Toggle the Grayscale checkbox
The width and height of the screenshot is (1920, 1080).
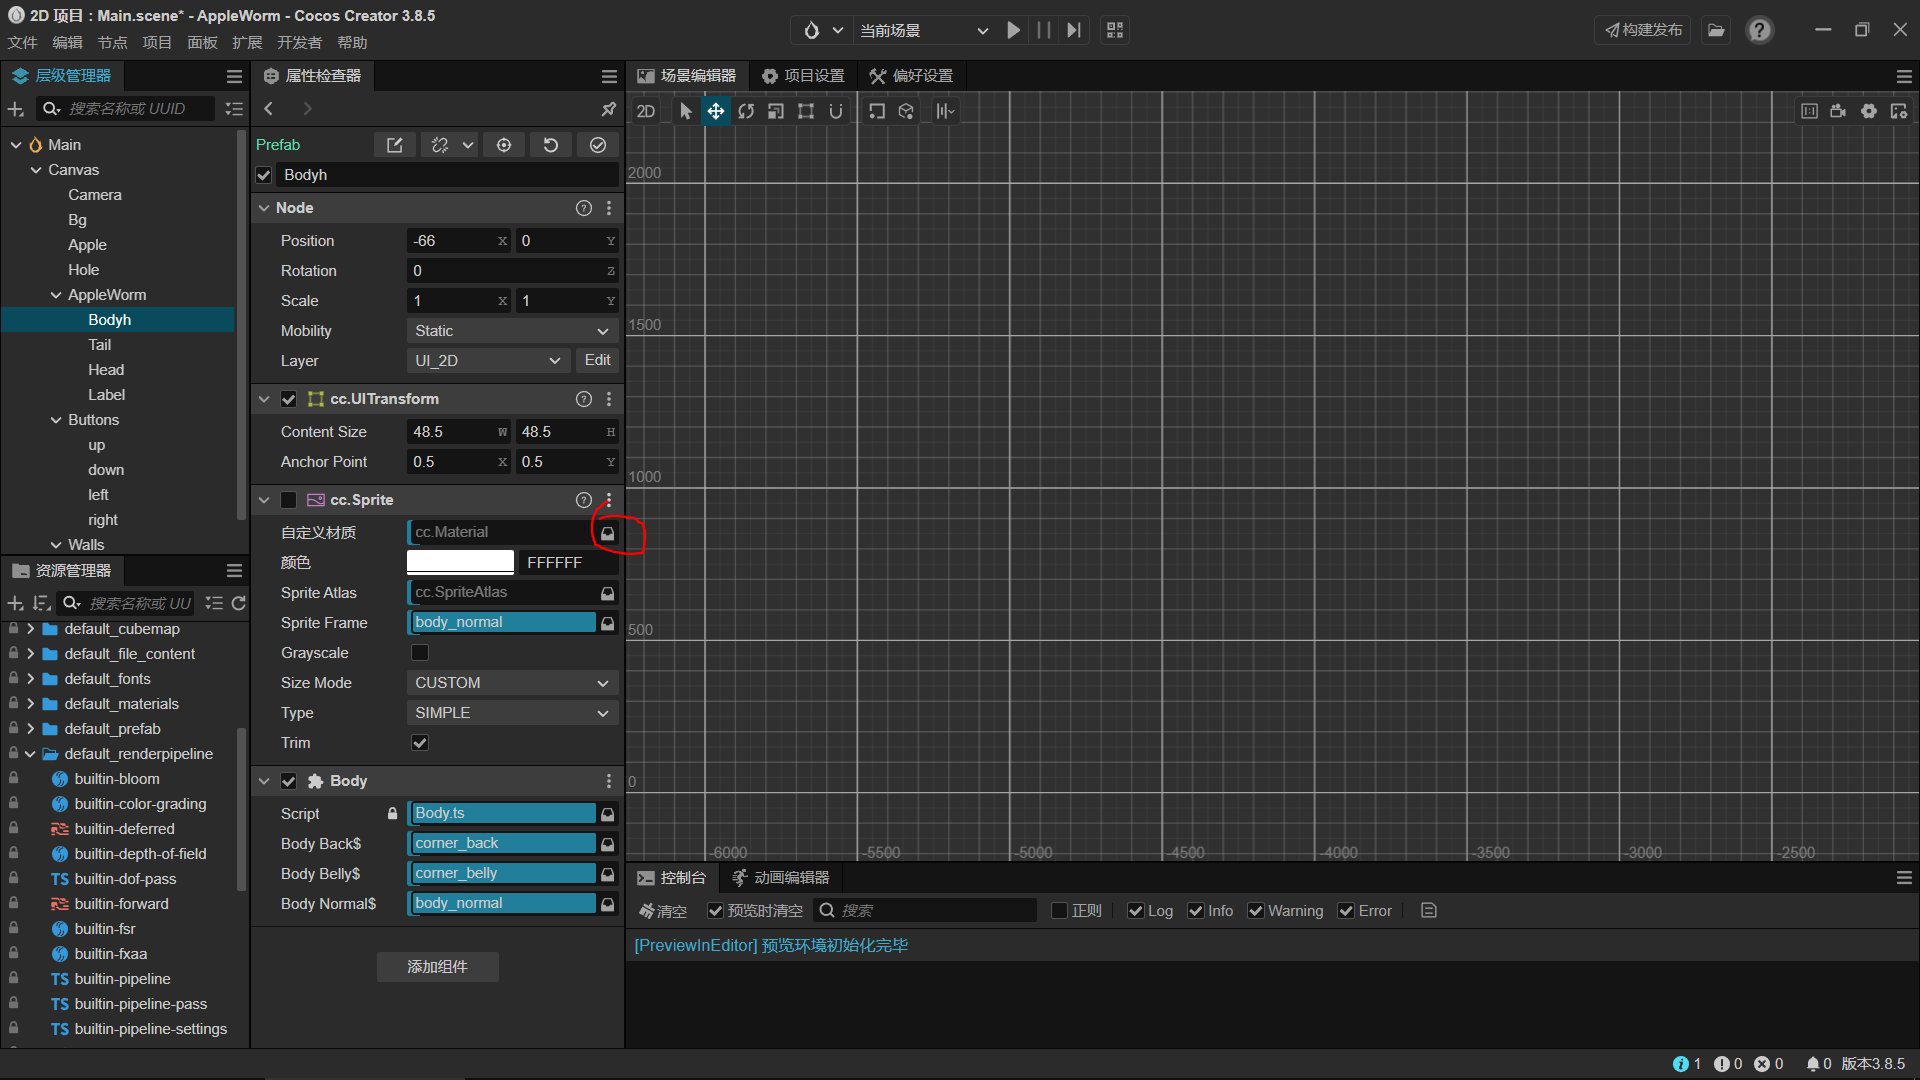click(420, 653)
